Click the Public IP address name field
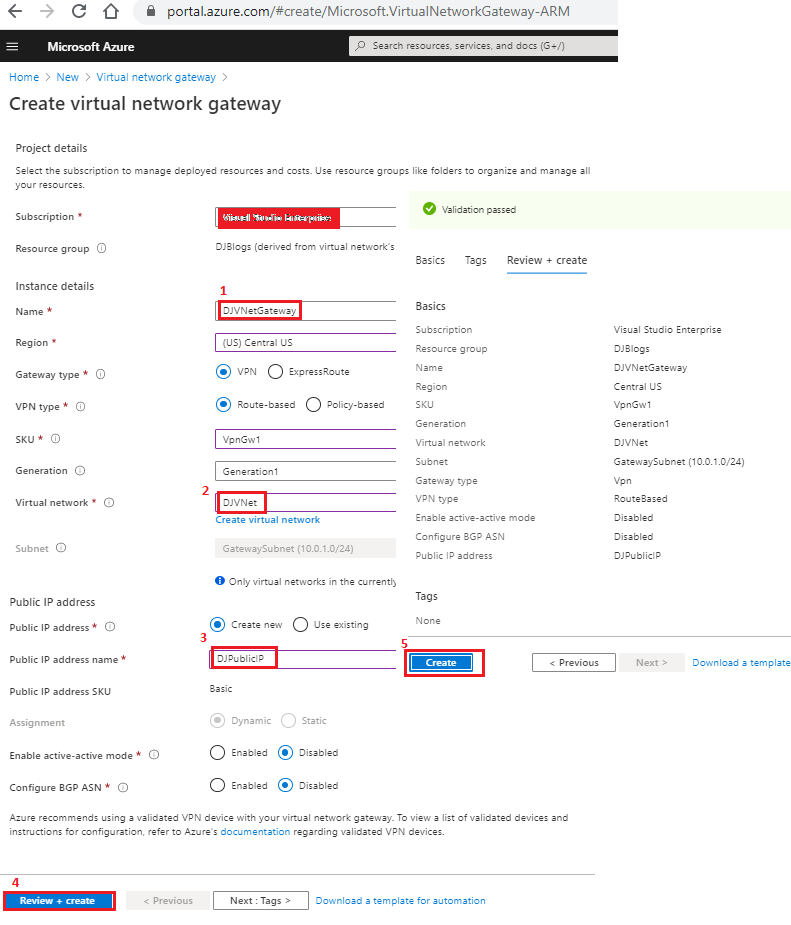Screen dimensions: 791x925 pos(303,659)
